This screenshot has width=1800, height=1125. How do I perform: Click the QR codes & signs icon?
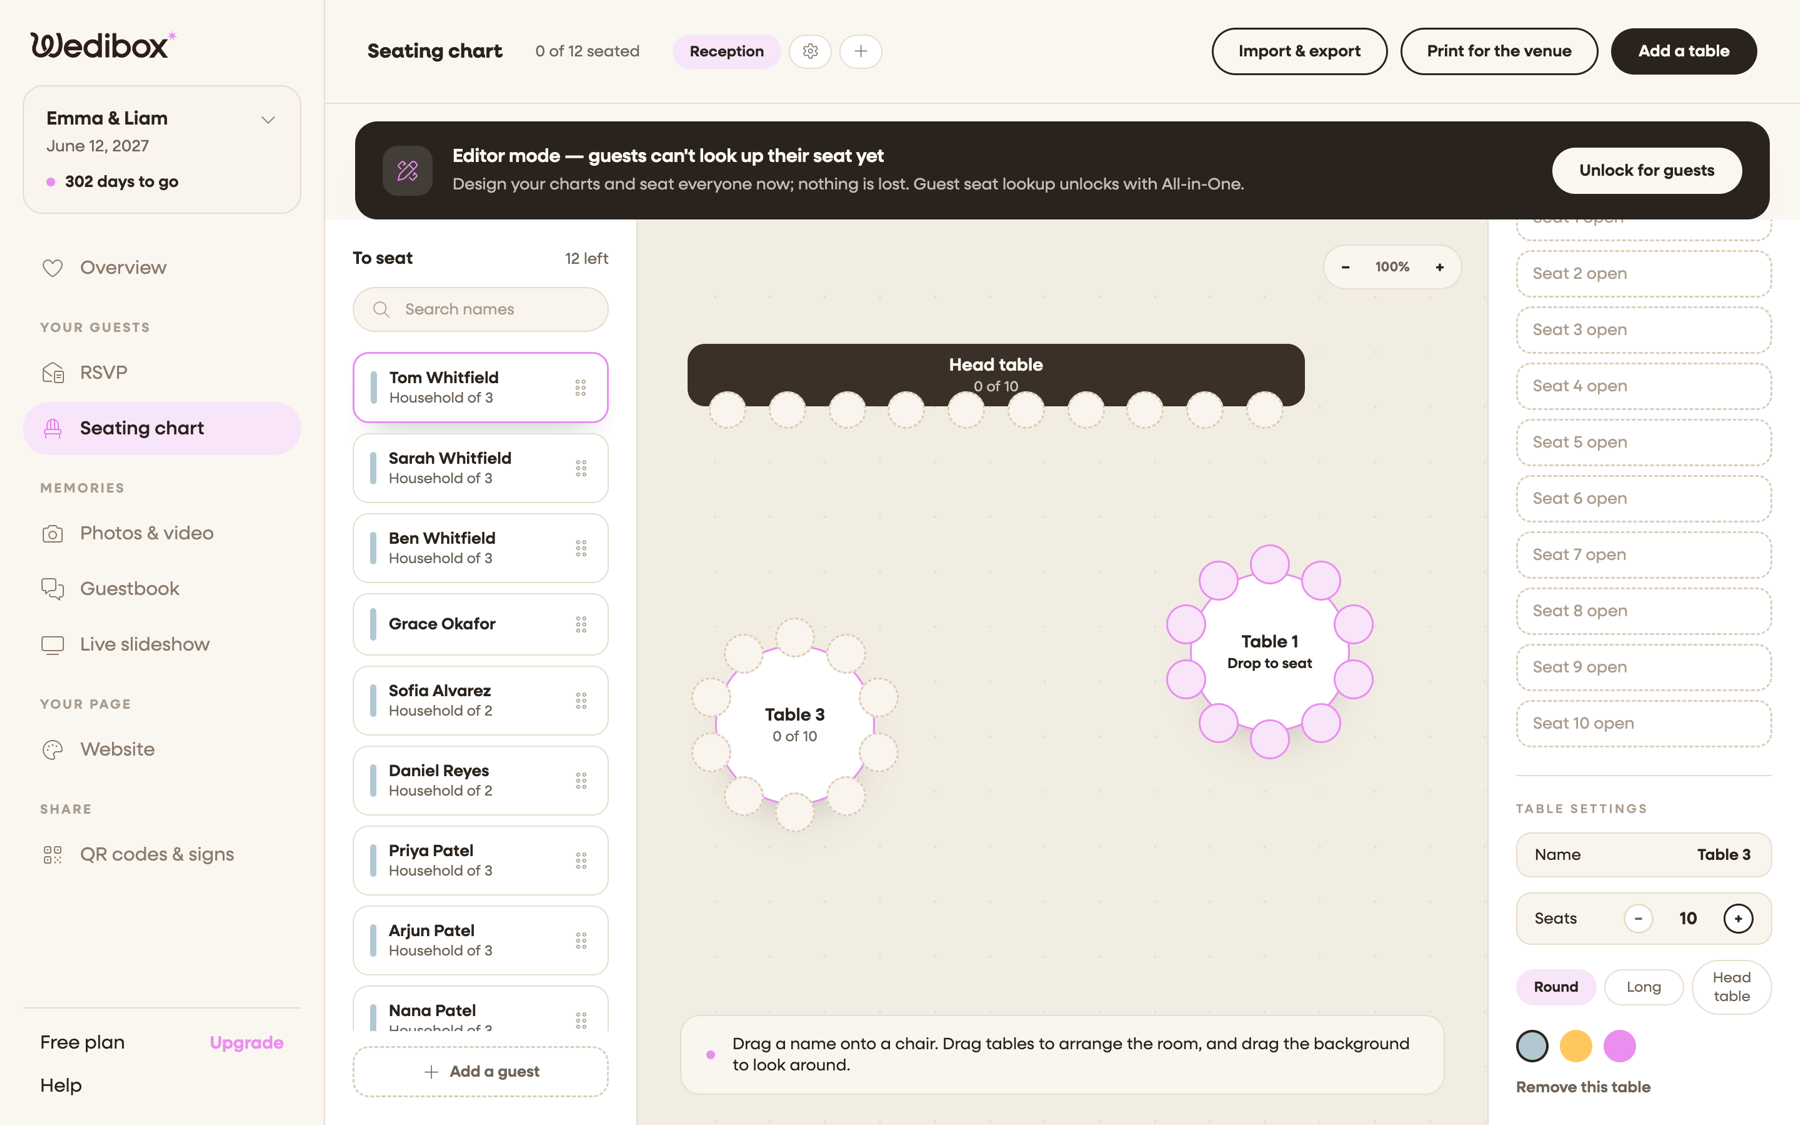(x=53, y=855)
